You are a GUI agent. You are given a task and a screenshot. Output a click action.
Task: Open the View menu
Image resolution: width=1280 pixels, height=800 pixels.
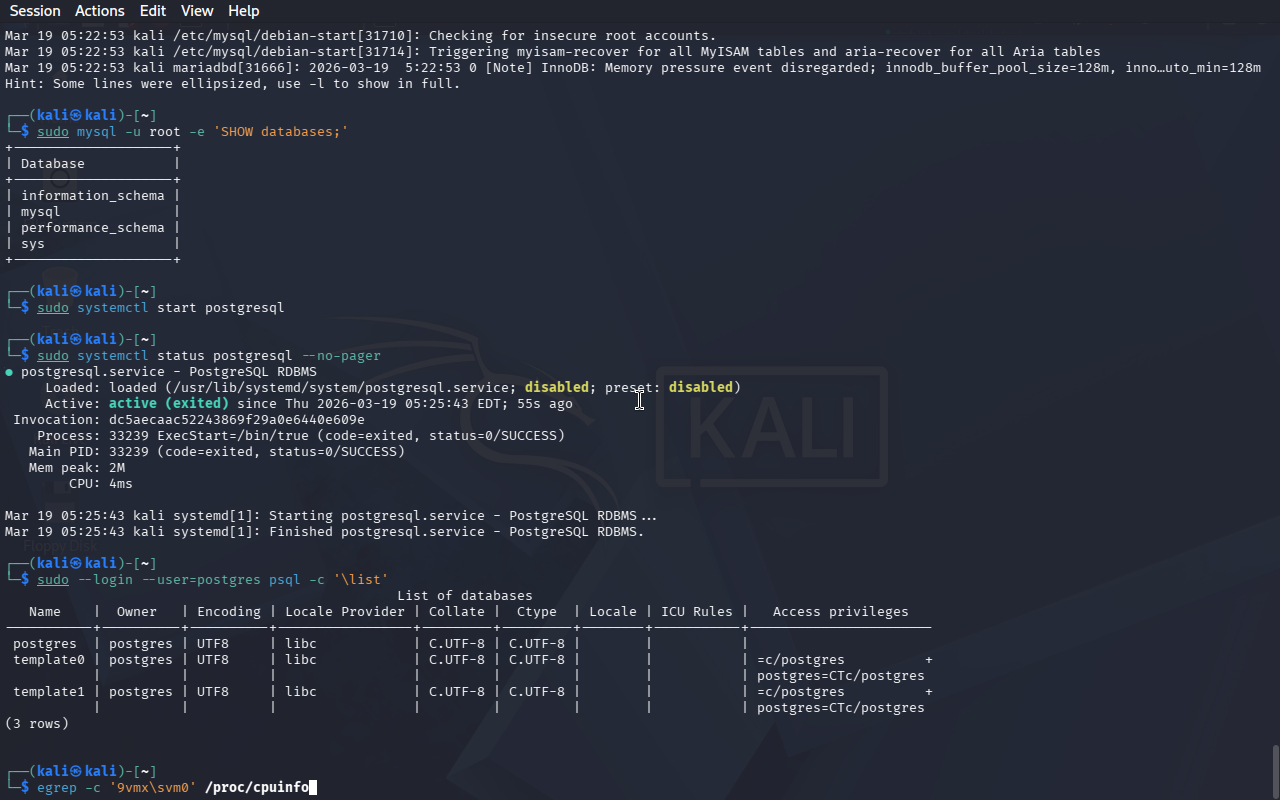[x=197, y=11]
